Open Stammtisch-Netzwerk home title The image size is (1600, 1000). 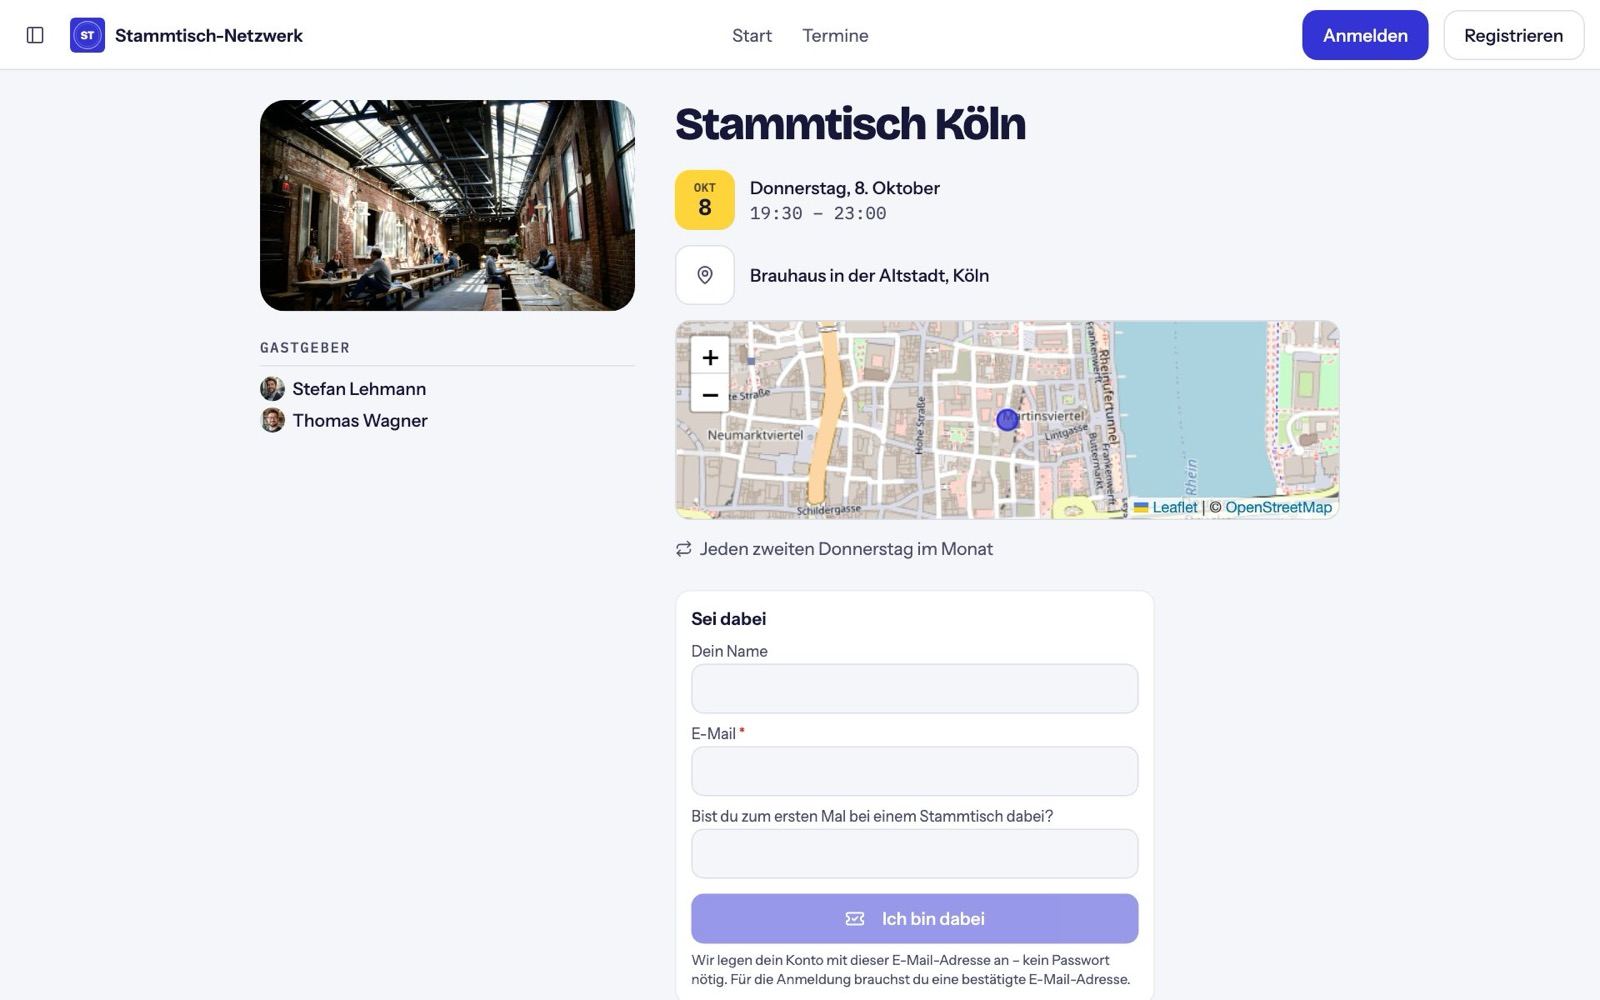tap(208, 35)
